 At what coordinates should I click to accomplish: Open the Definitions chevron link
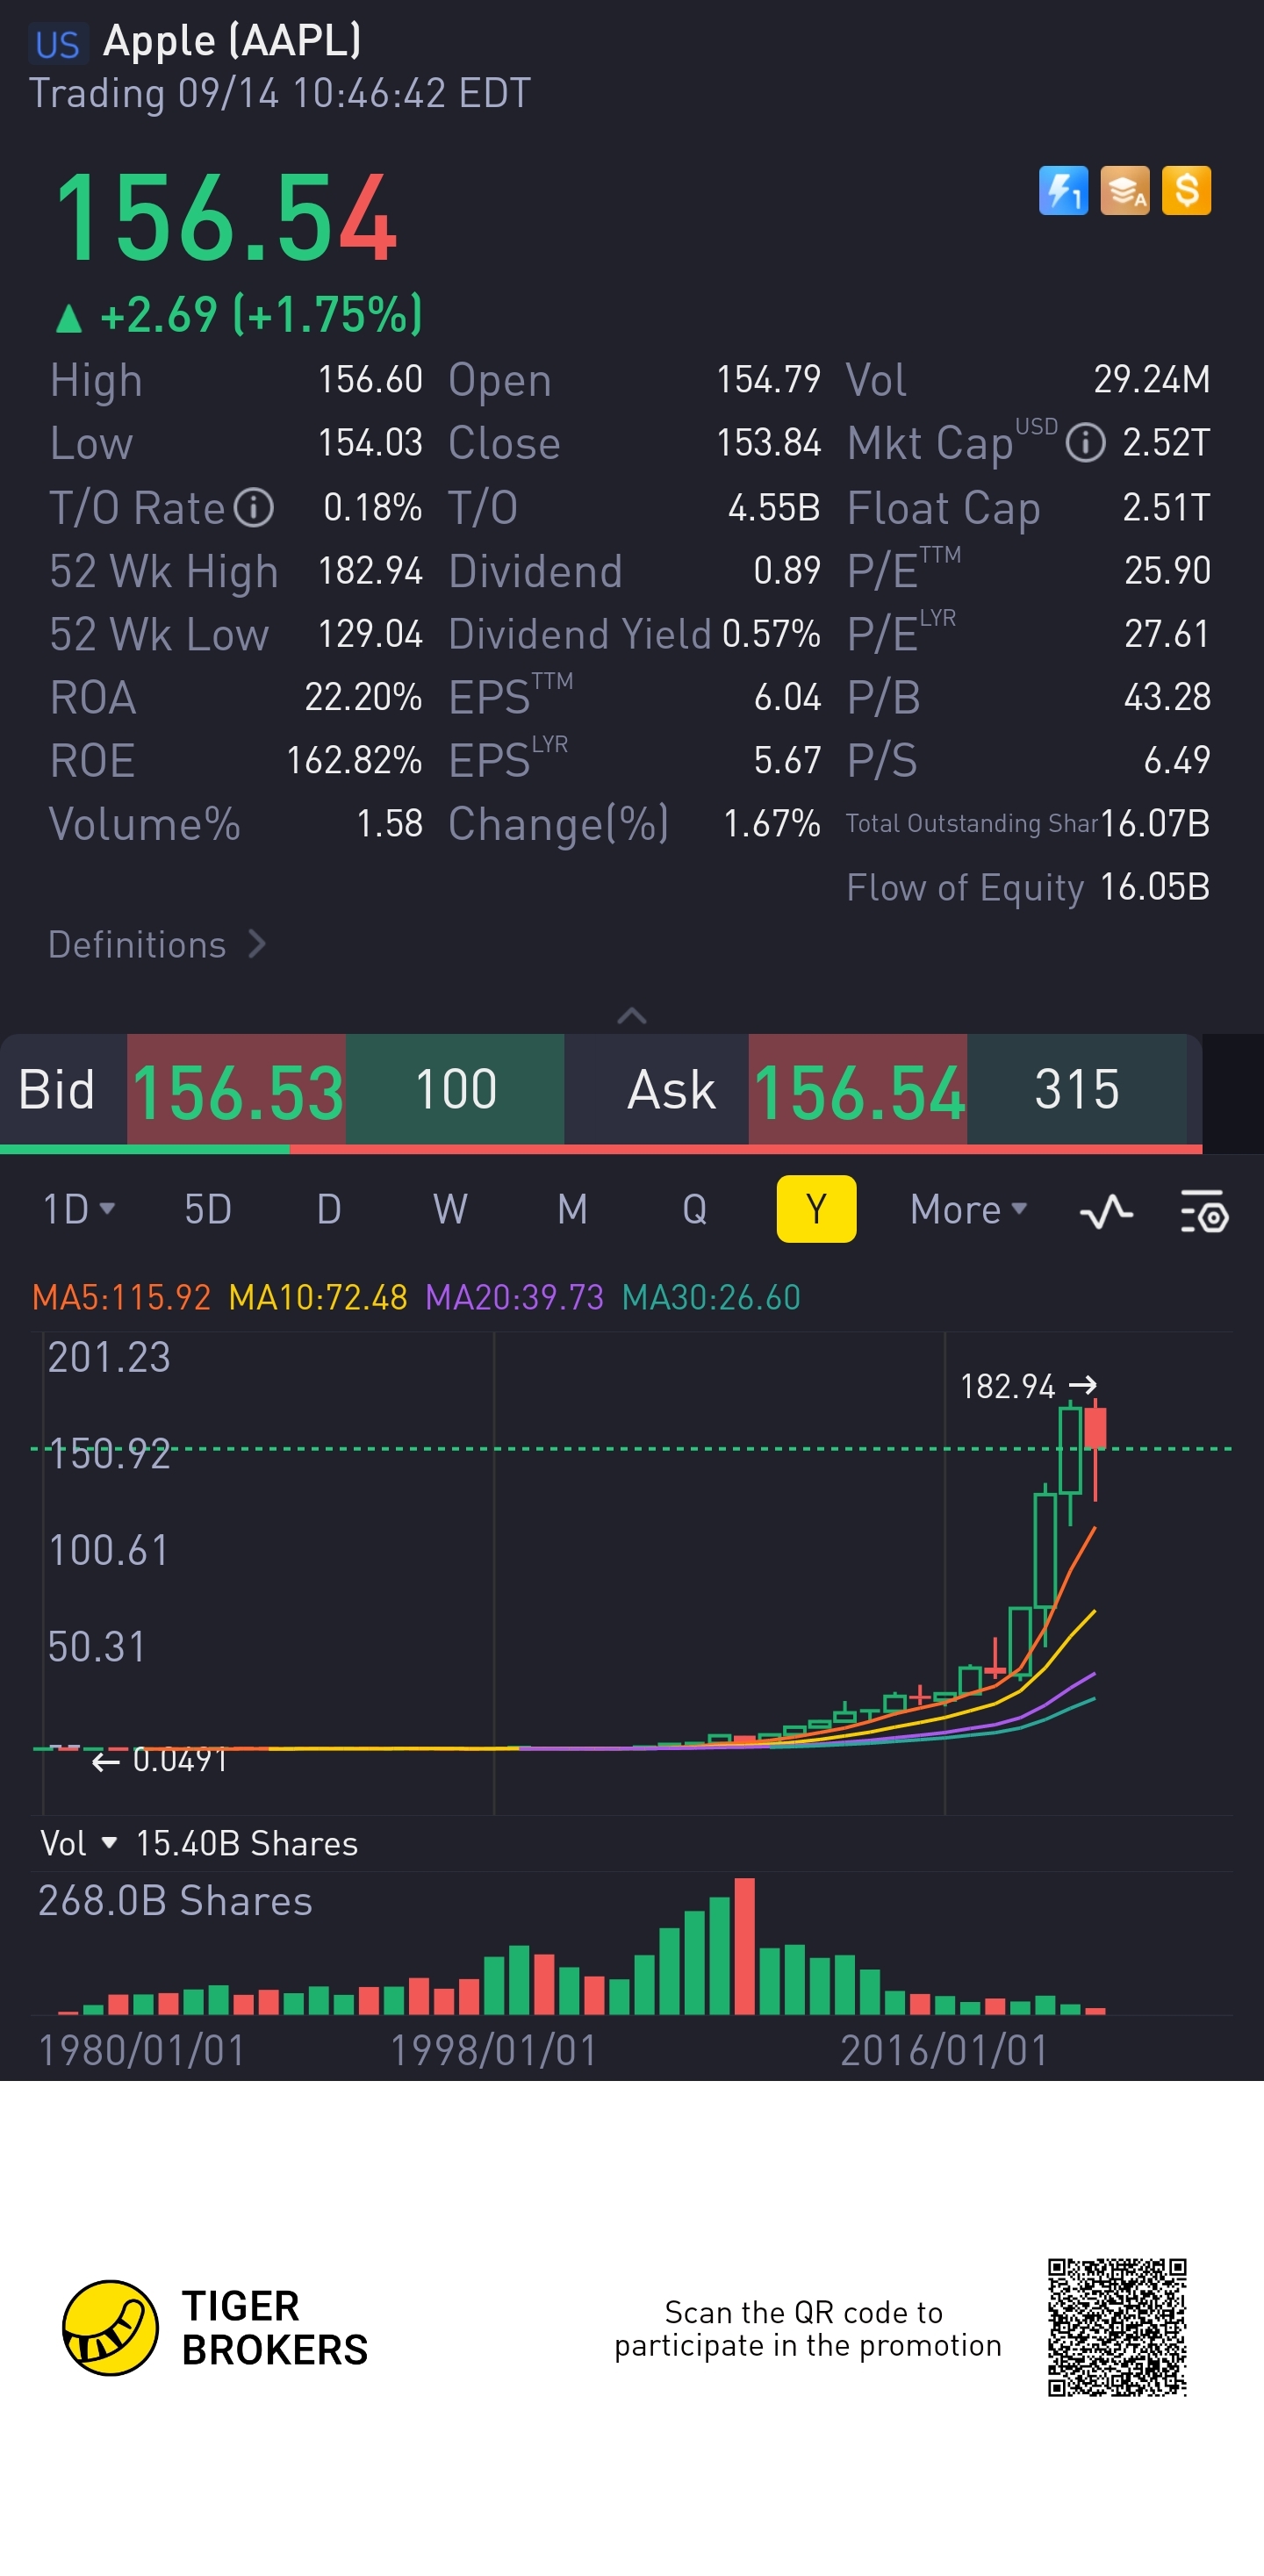click(157, 945)
